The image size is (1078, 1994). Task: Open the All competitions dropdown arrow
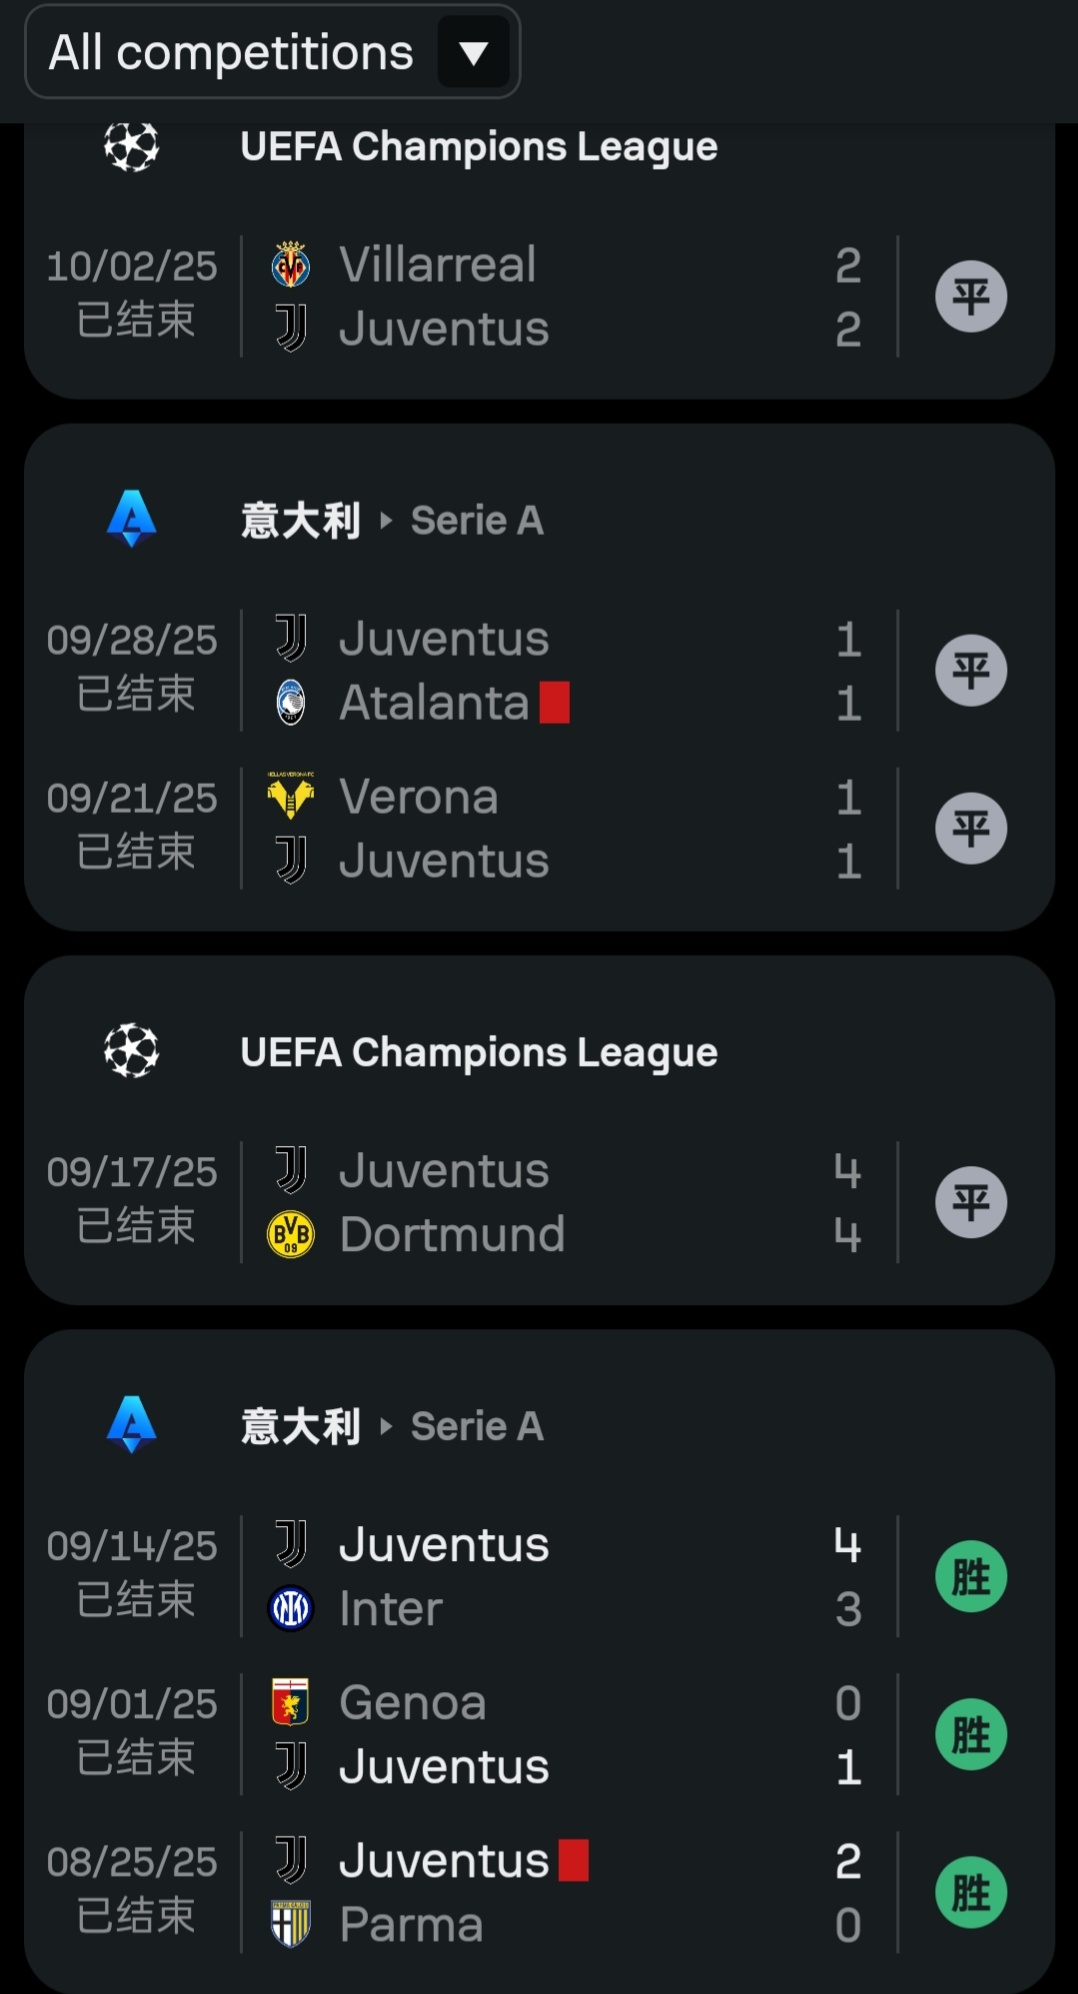pyautogui.click(x=473, y=52)
